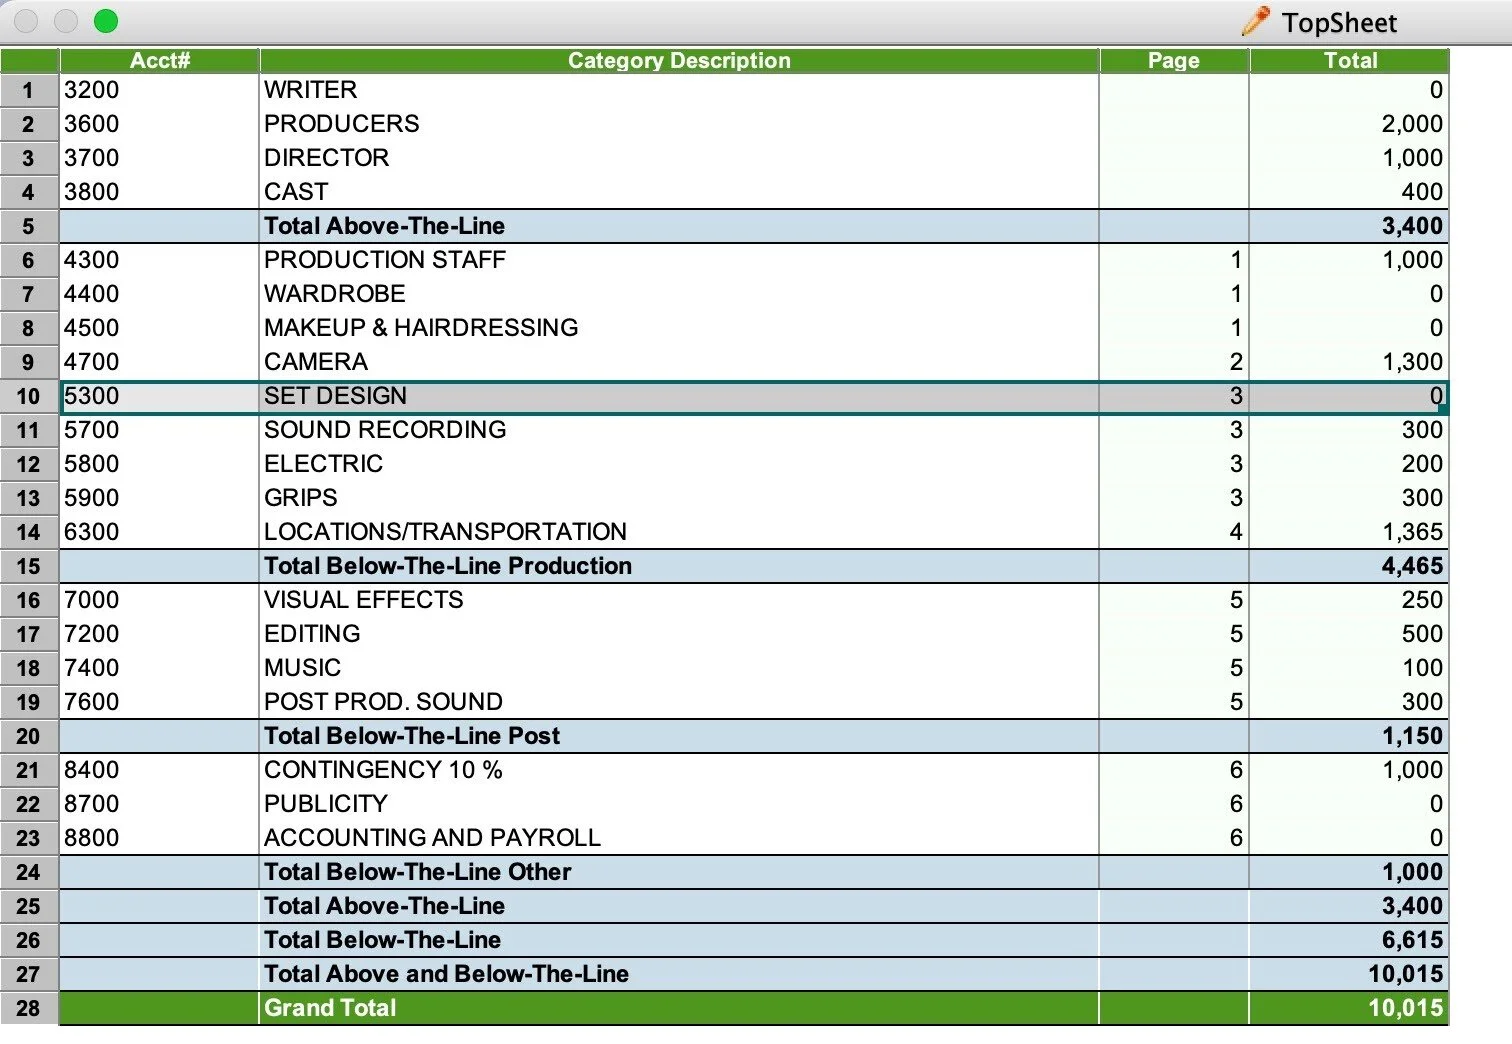Click the SET DESIGN cell
The width and height of the screenshot is (1512, 1044).
click(679, 396)
